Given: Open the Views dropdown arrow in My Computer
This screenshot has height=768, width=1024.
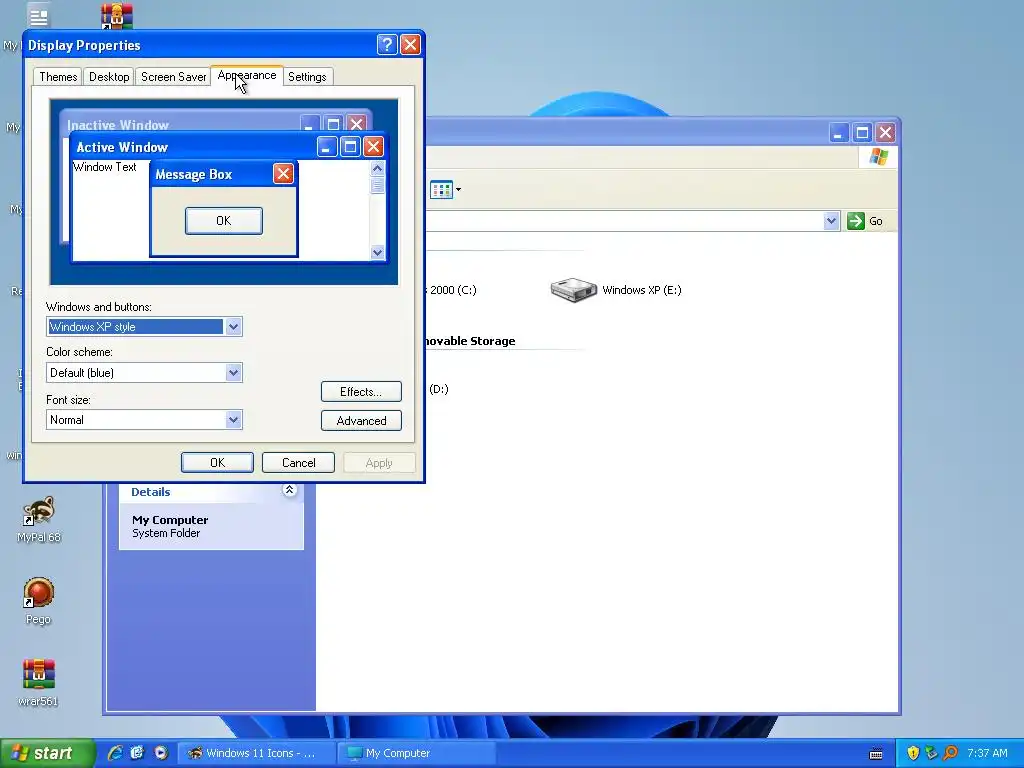Looking at the screenshot, I should coord(458,190).
